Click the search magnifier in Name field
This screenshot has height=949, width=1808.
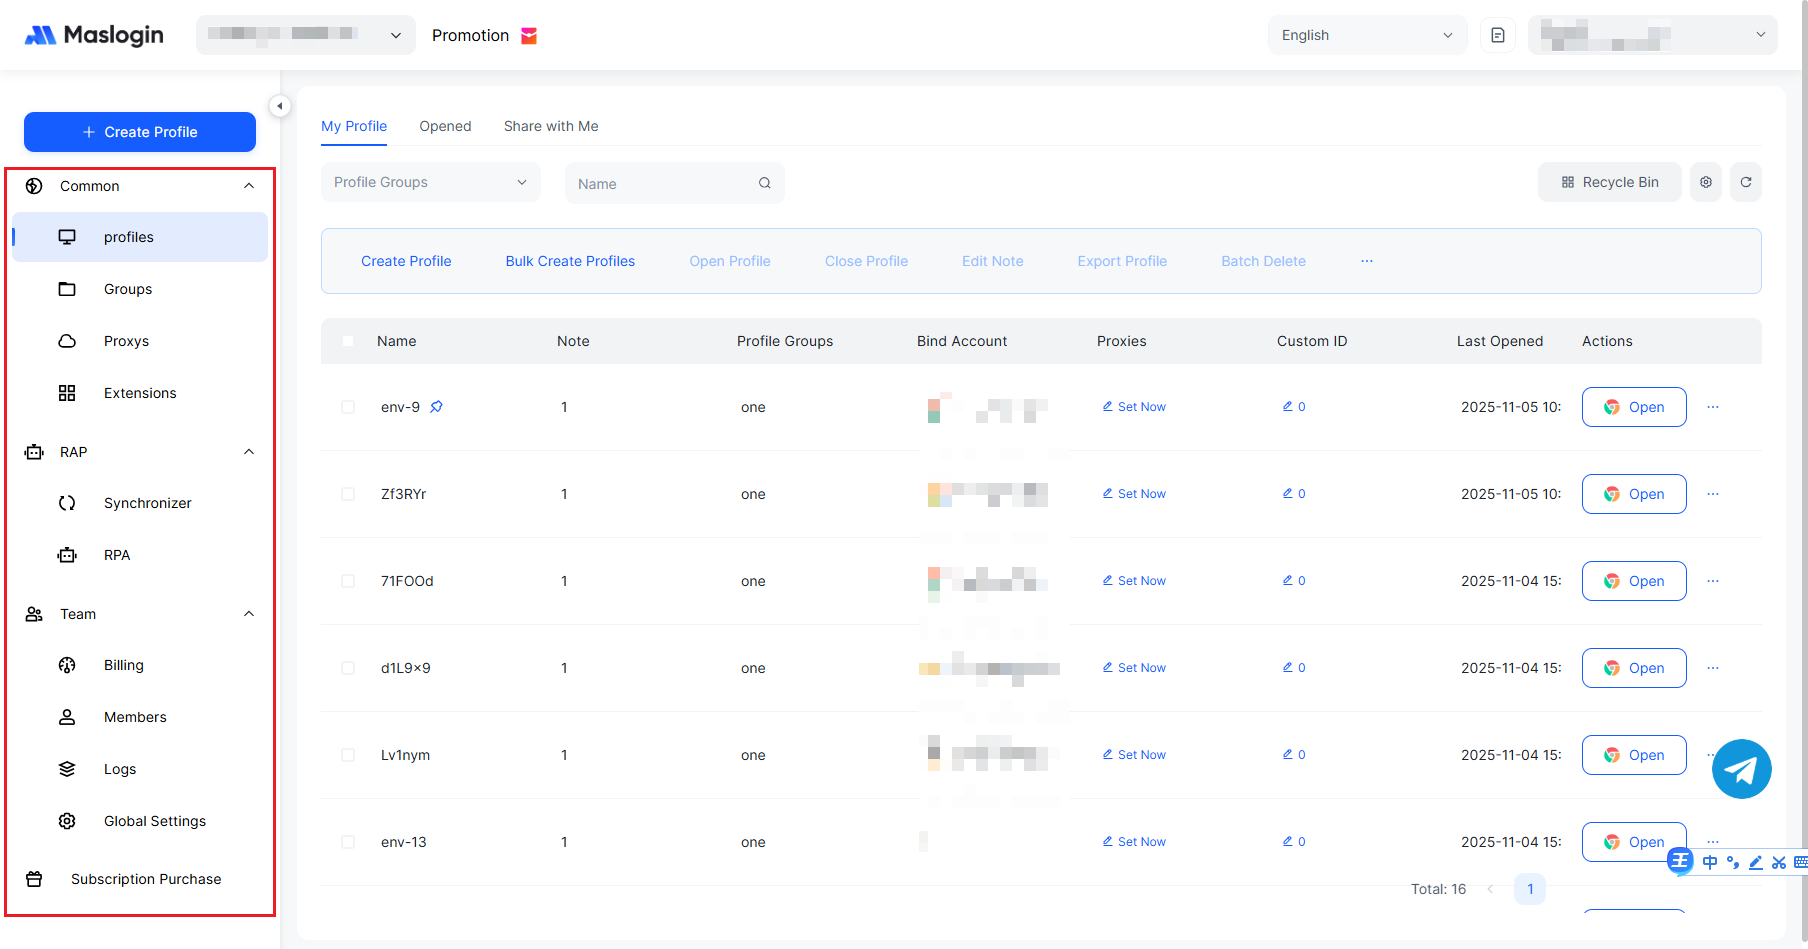[764, 183]
